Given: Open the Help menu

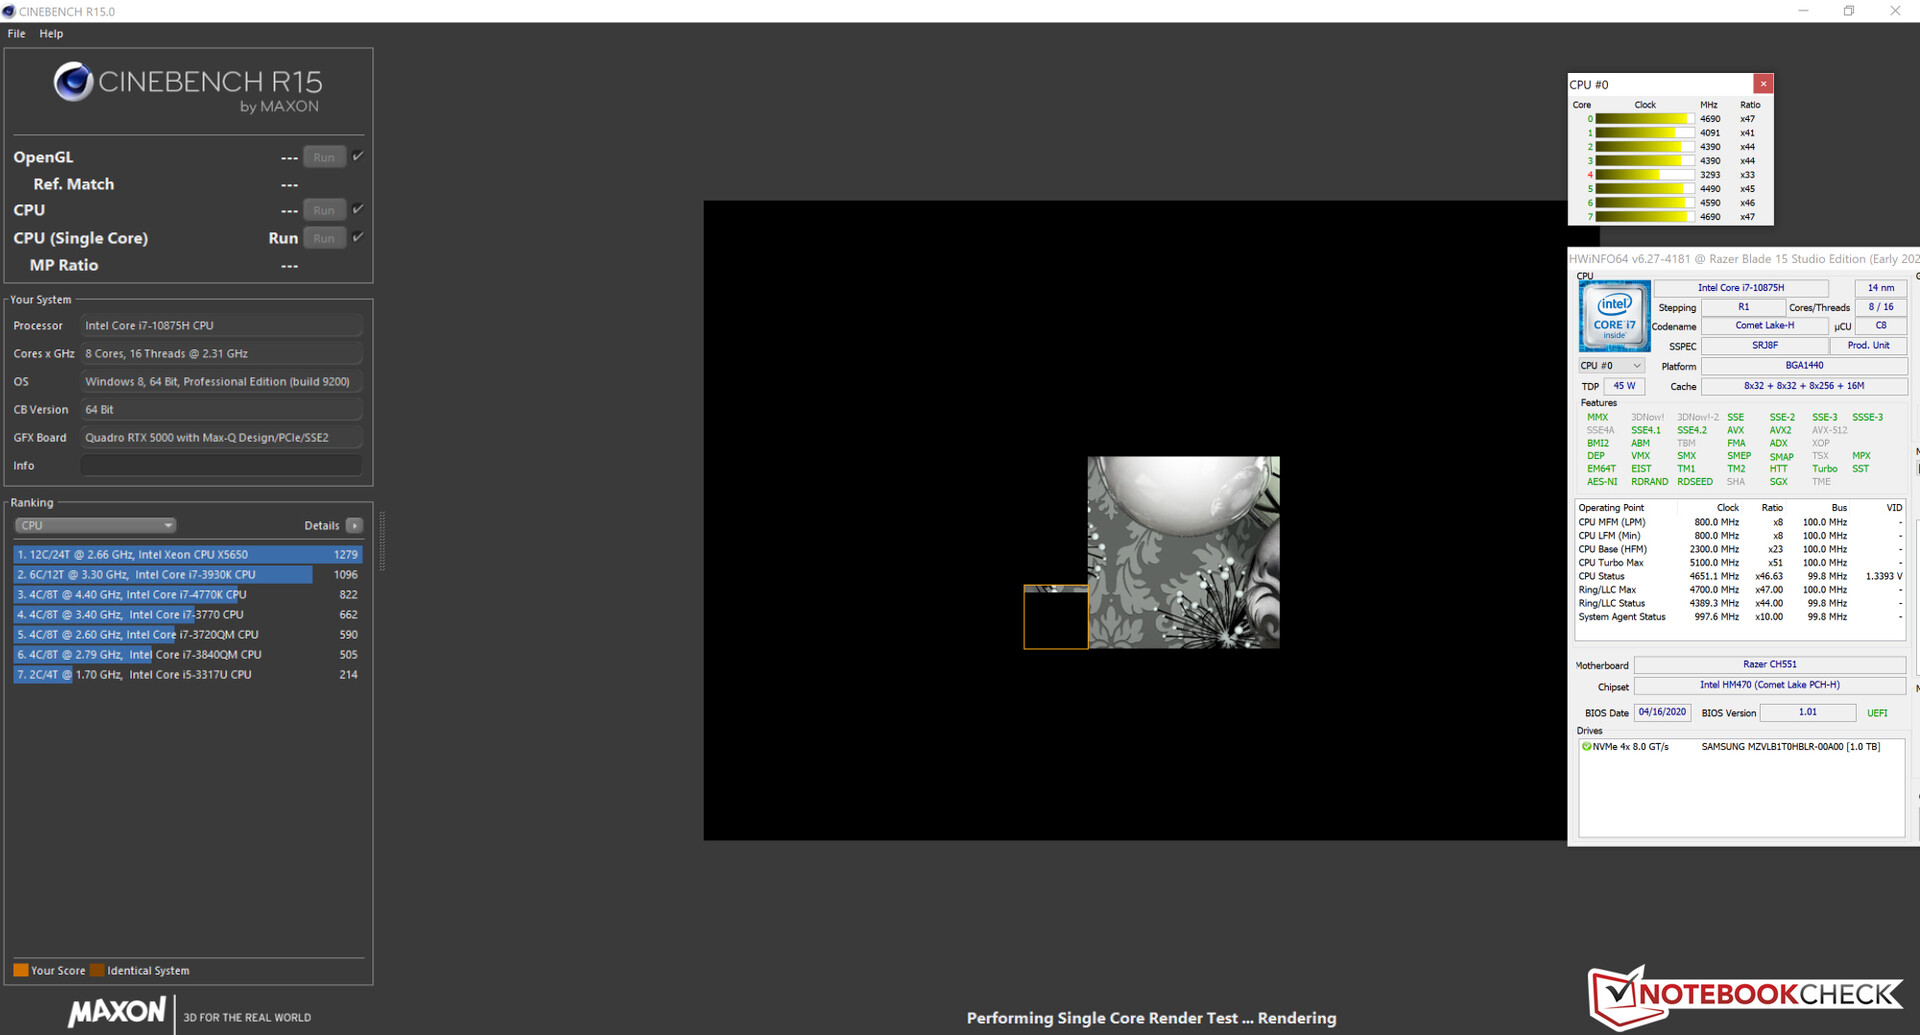Looking at the screenshot, I should coord(51,33).
